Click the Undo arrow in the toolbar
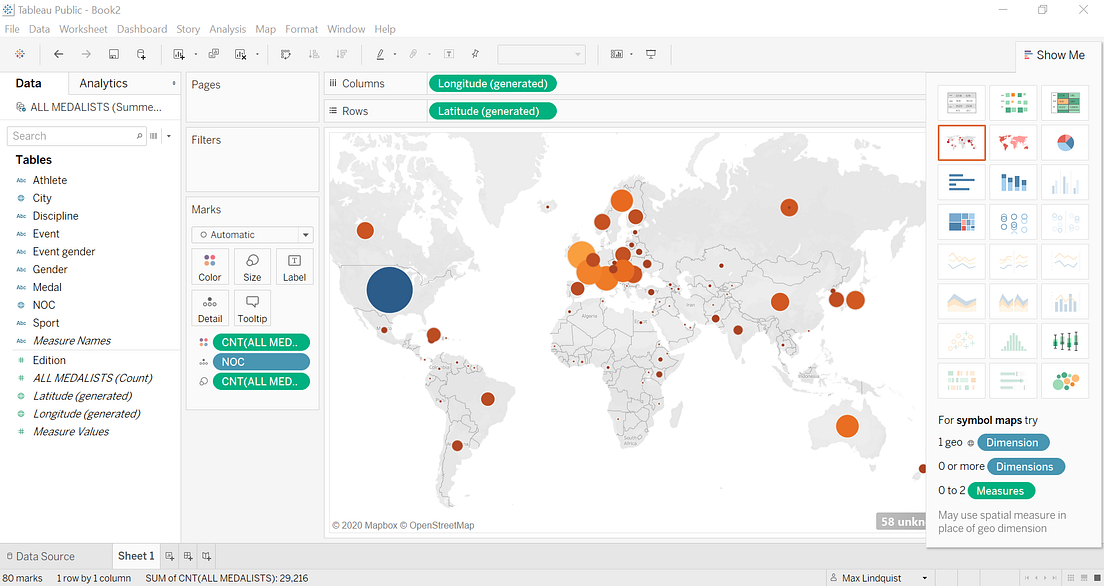This screenshot has width=1104, height=586. 59,54
